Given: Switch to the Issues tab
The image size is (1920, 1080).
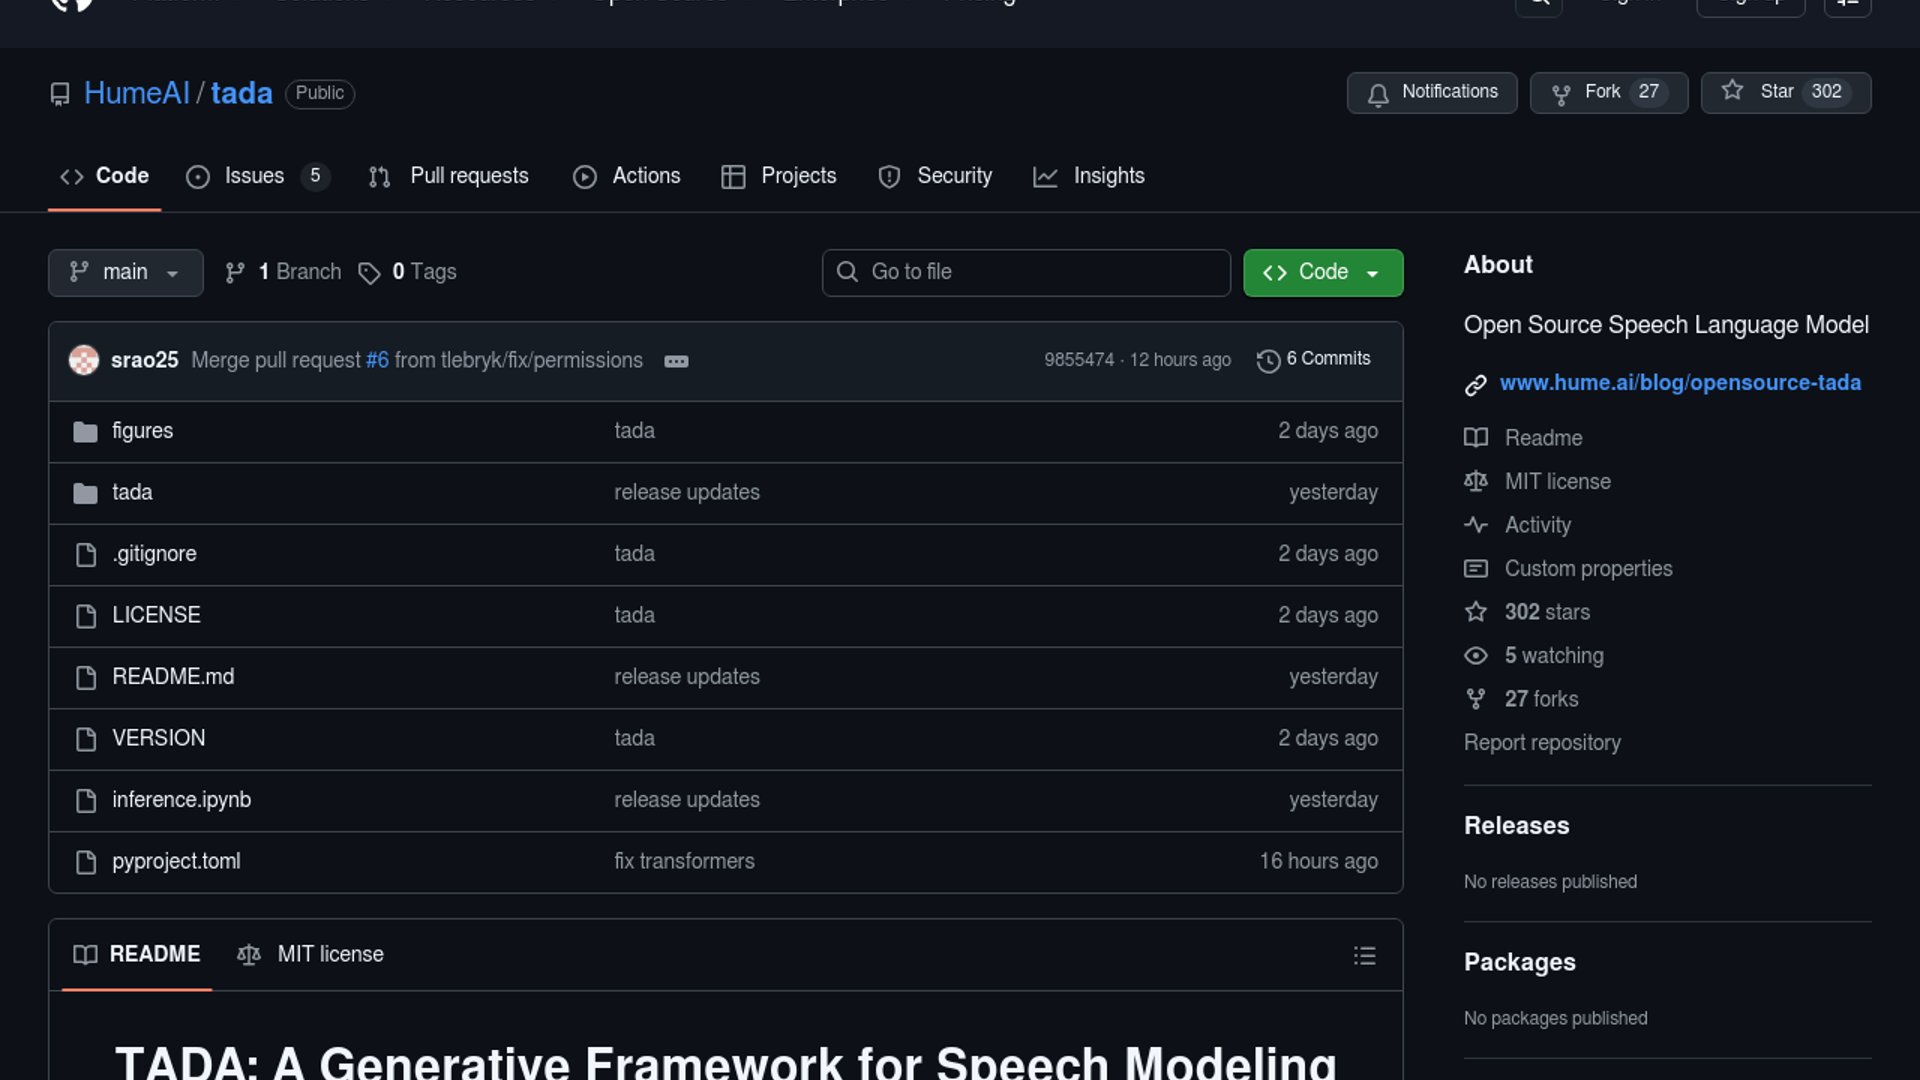Looking at the screenshot, I should 254,176.
